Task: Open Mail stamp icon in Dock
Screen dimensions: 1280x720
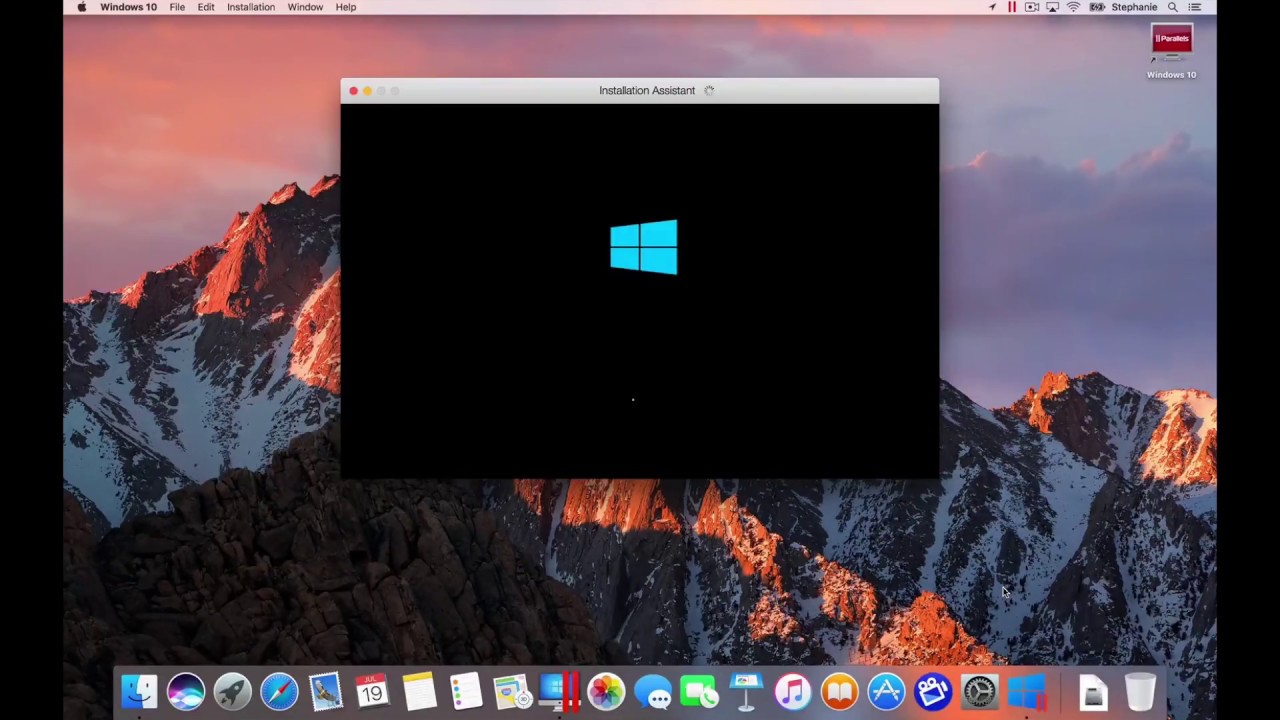Action: click(326, 692)
